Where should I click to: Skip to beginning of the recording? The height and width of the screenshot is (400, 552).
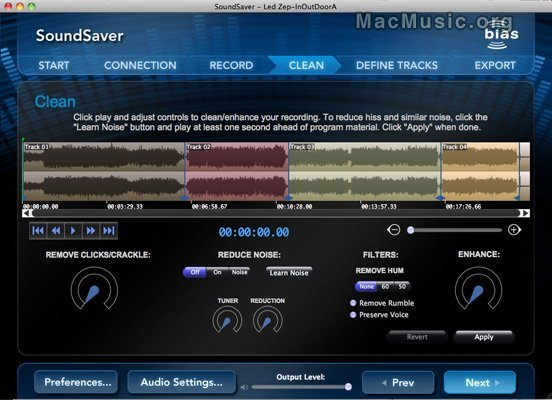[x=38, y=231]
